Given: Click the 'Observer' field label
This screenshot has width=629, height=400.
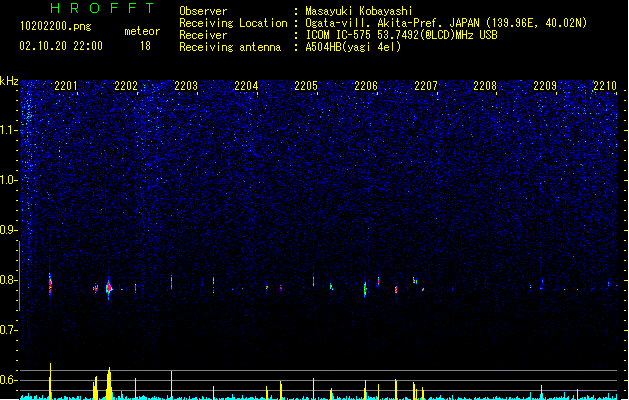Looking at the screenshot, I should coord(203,11).
